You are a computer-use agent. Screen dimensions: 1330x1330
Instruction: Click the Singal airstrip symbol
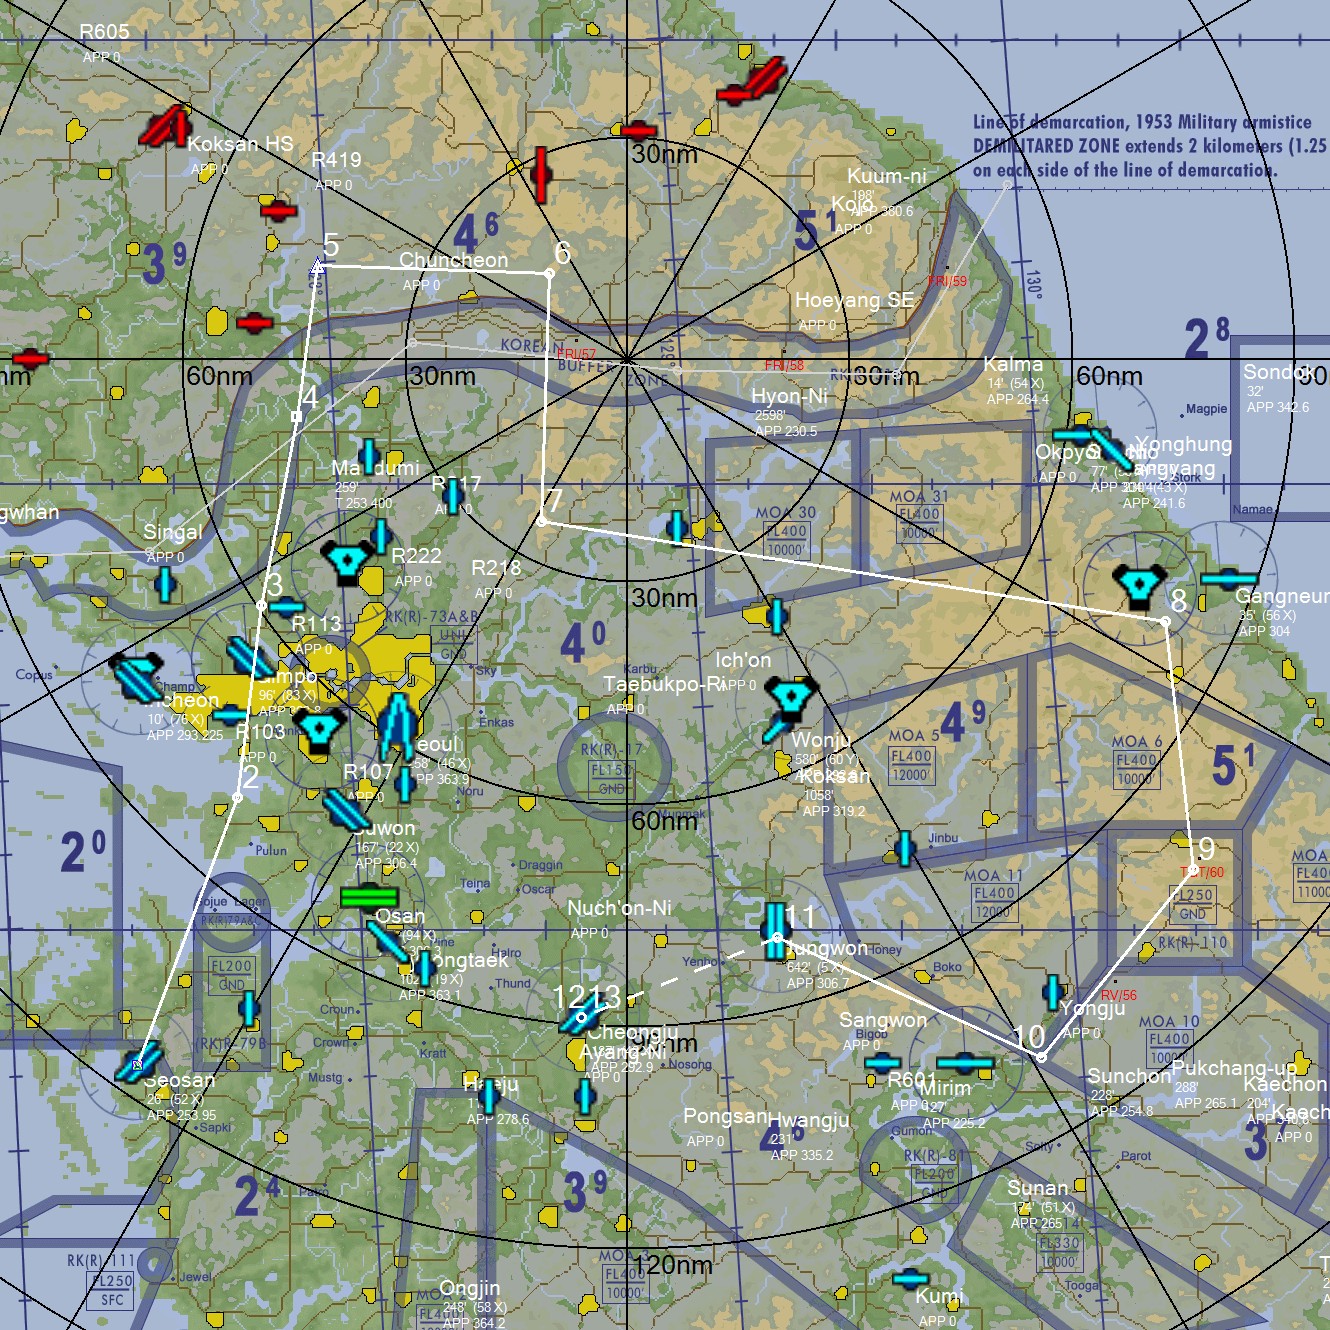click(166, 585)
